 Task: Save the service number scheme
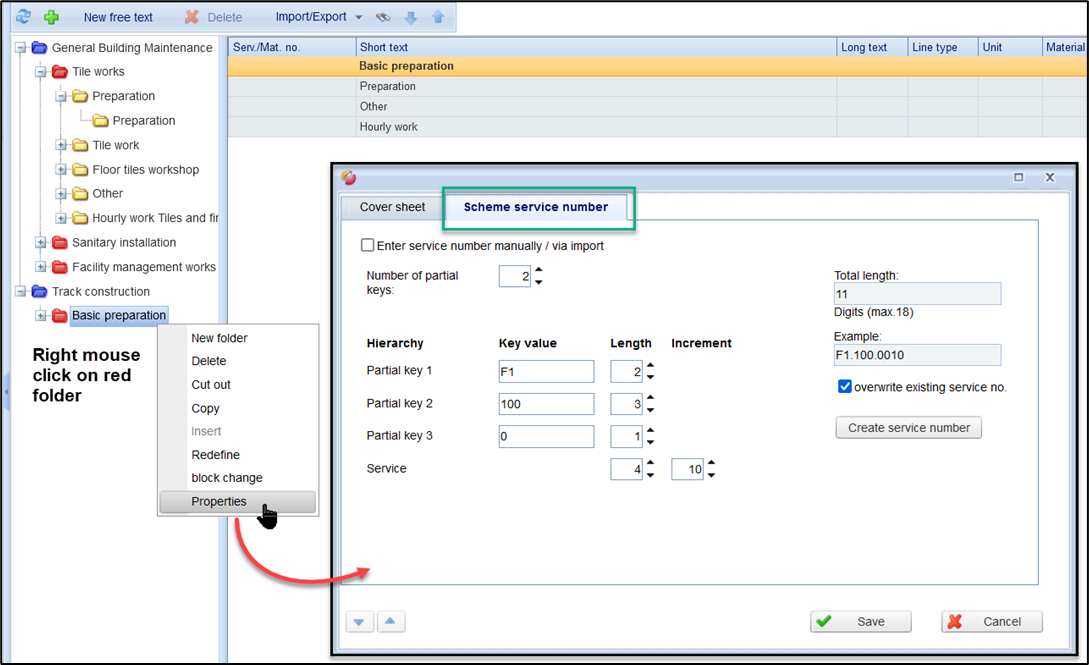click(x=860, y=621)
